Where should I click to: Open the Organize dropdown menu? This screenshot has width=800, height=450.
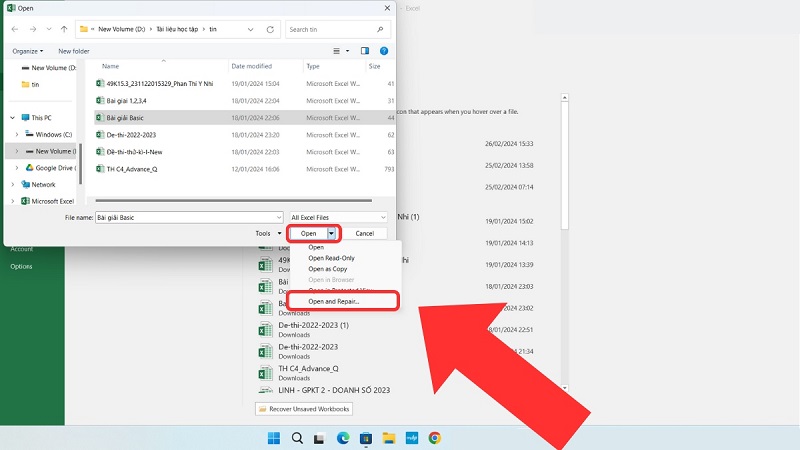click(30, 50)
